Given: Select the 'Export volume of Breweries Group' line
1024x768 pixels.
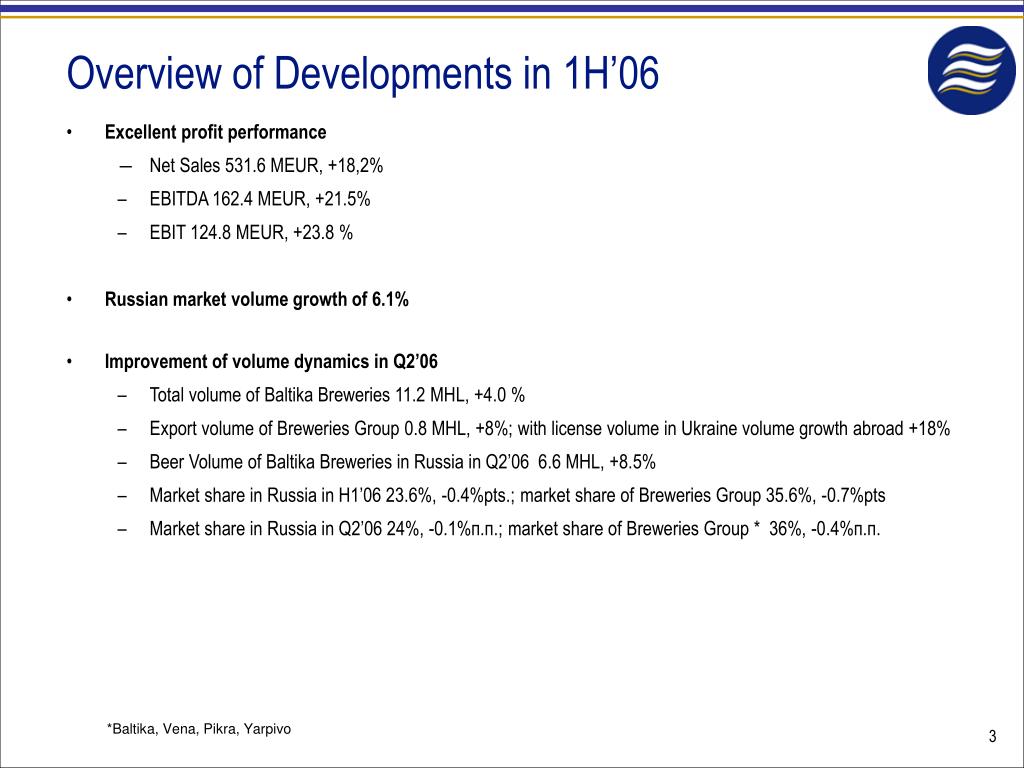Looking at the screenshot, I should pos(550,429).
